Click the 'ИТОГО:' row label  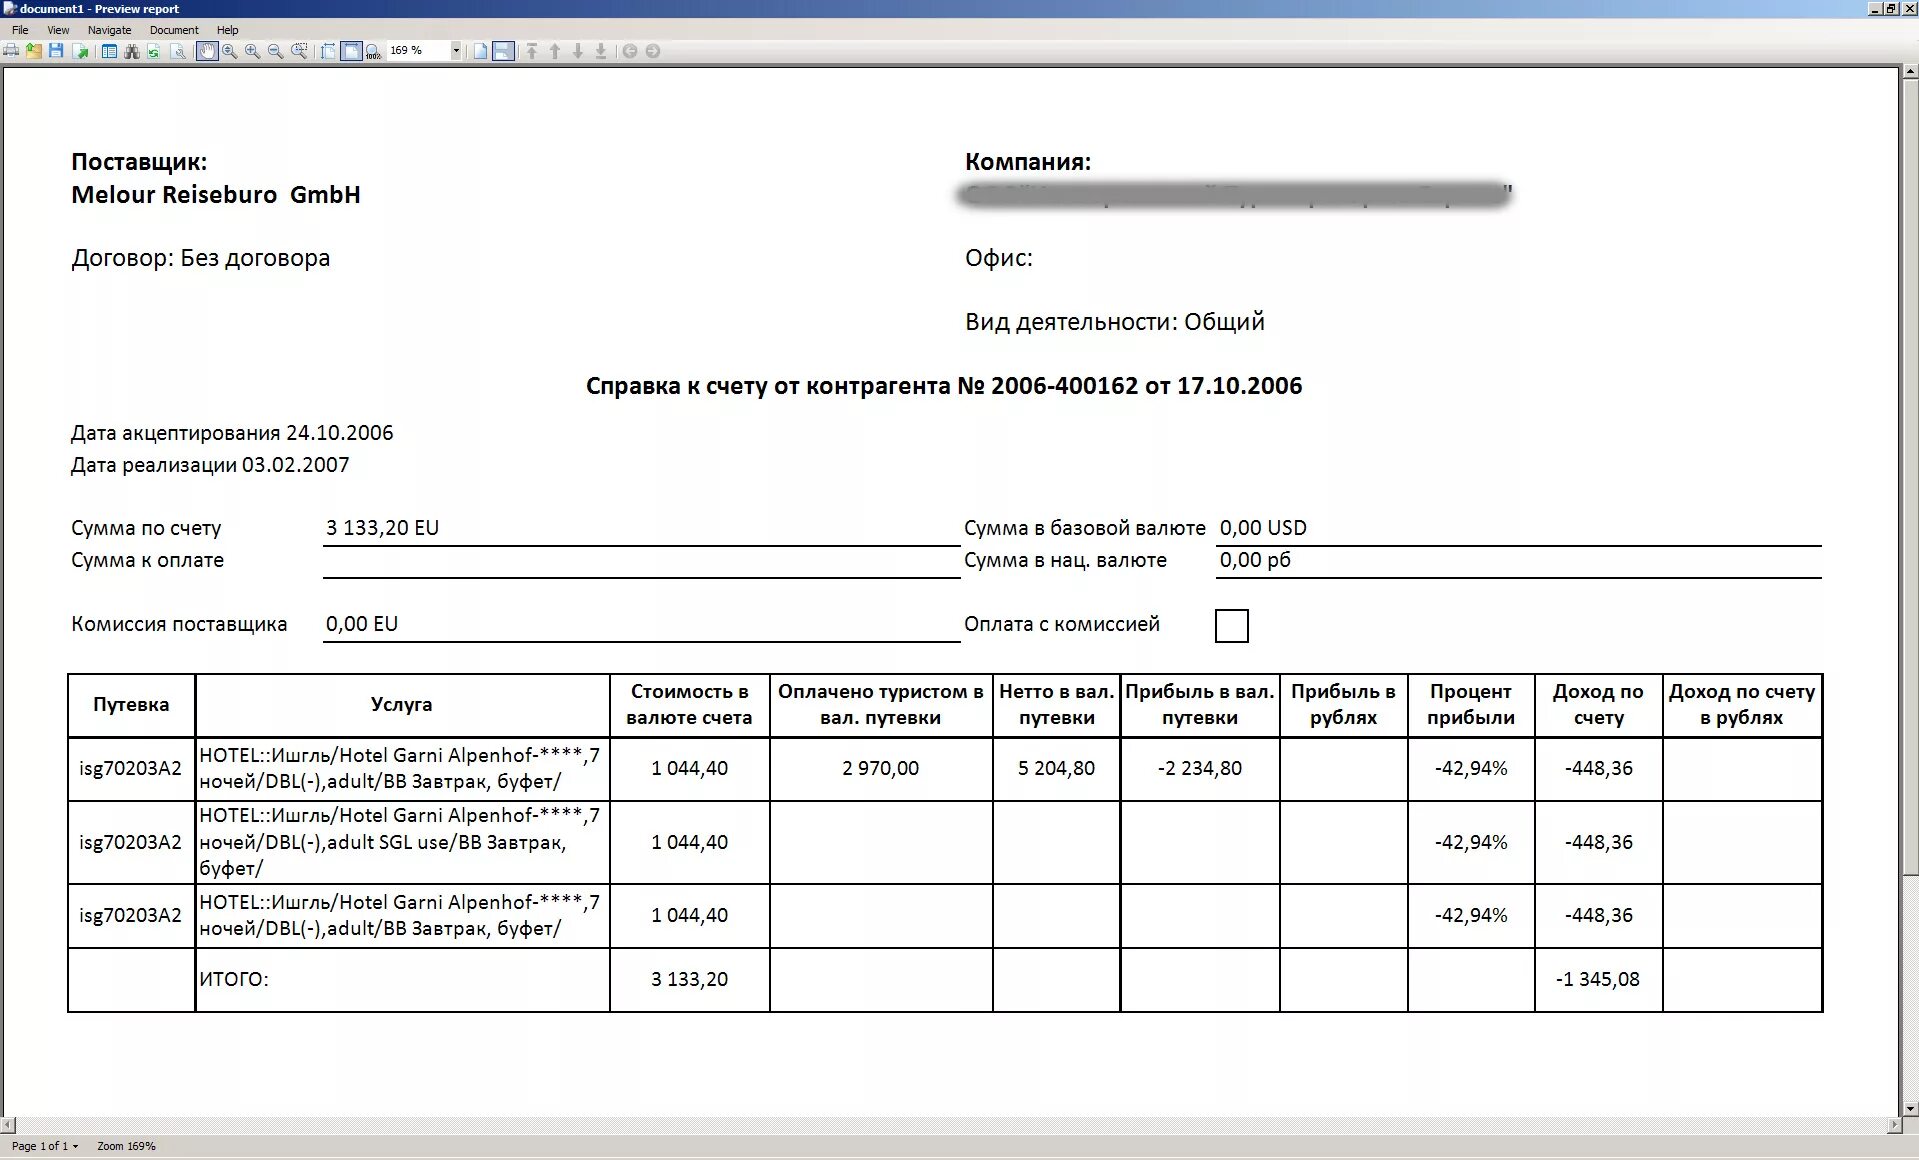(234, 980)
